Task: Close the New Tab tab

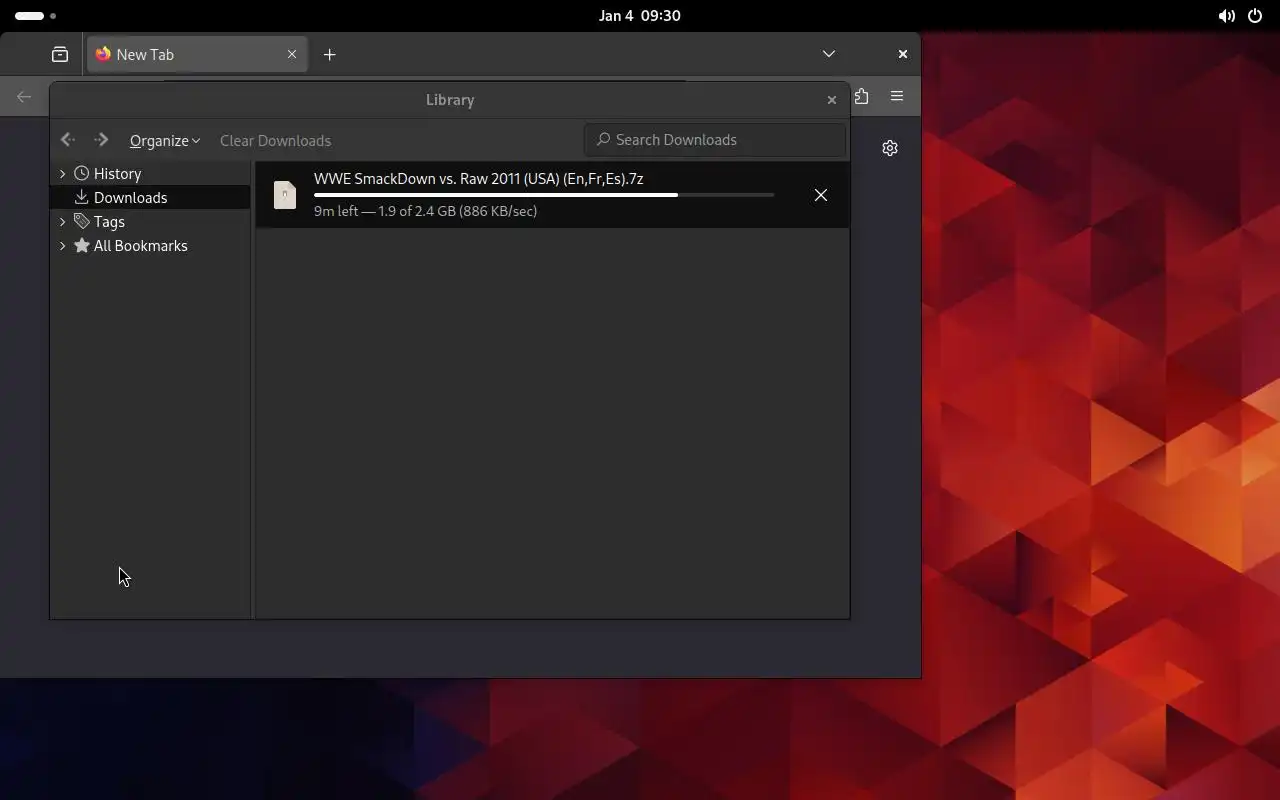Action: click(x=292, y=55)
